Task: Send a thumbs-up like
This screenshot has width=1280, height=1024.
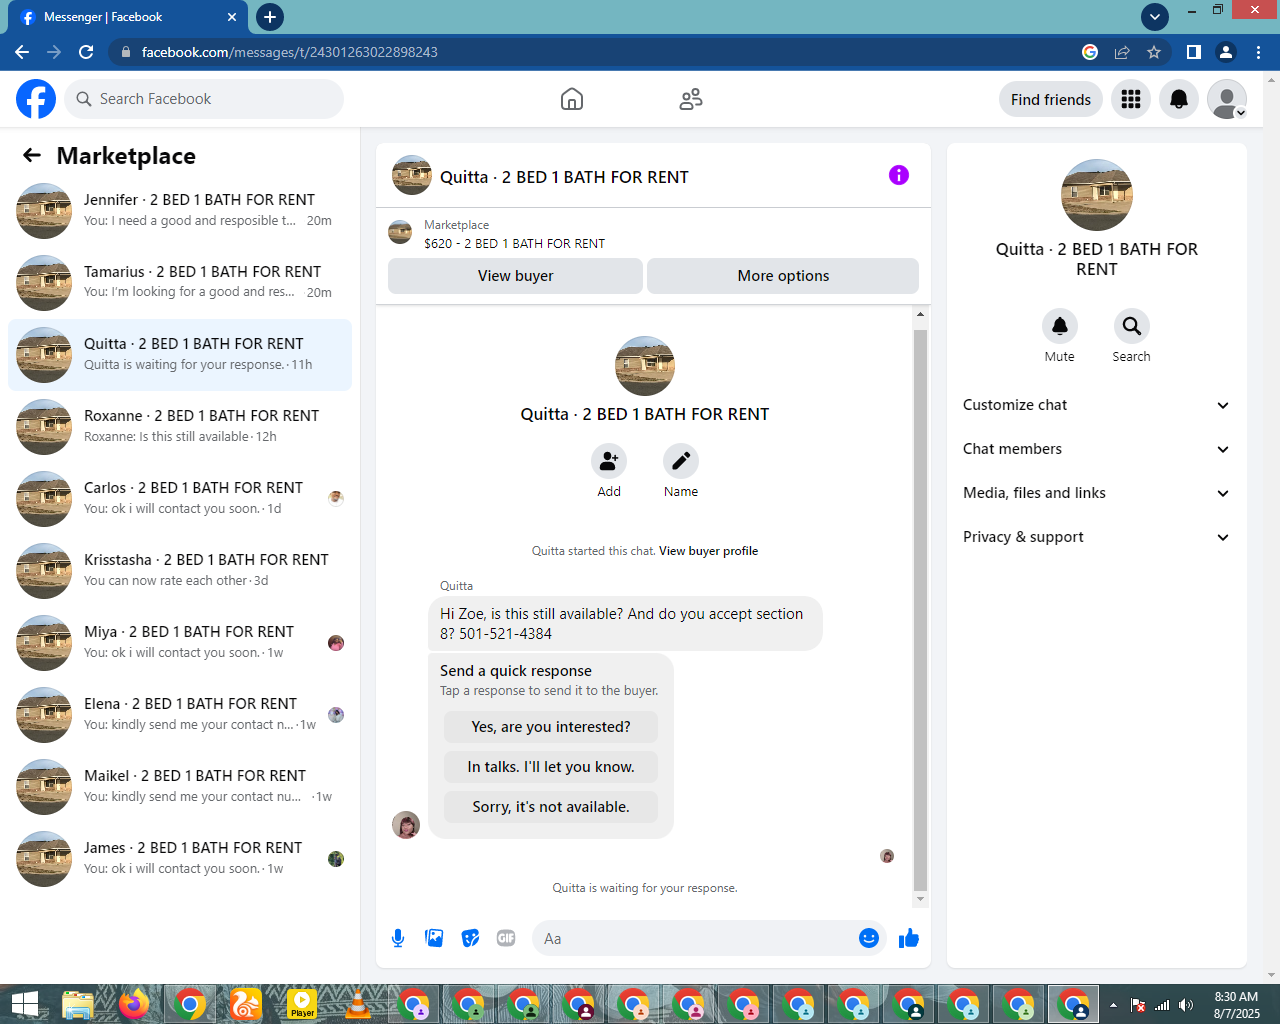Action: pos(909,938)
